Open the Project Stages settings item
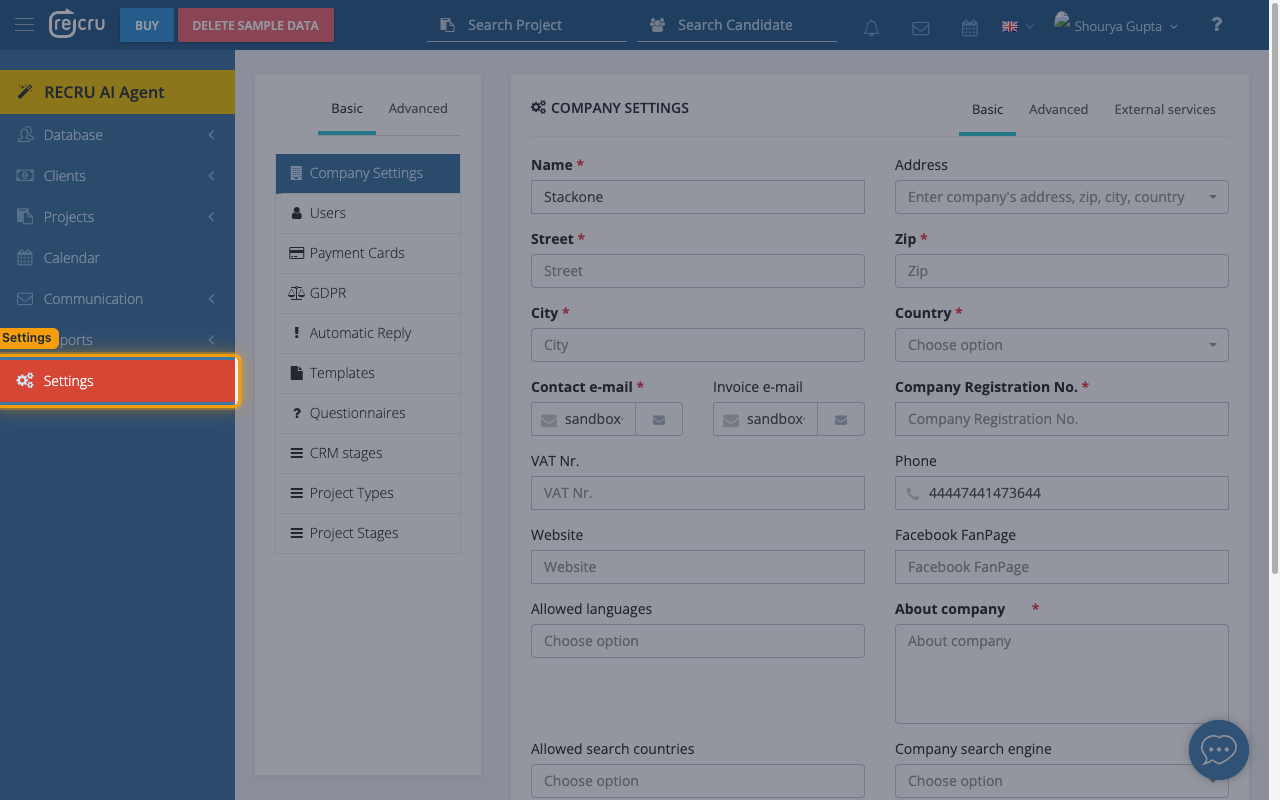1280x800 pixels. 368,533
